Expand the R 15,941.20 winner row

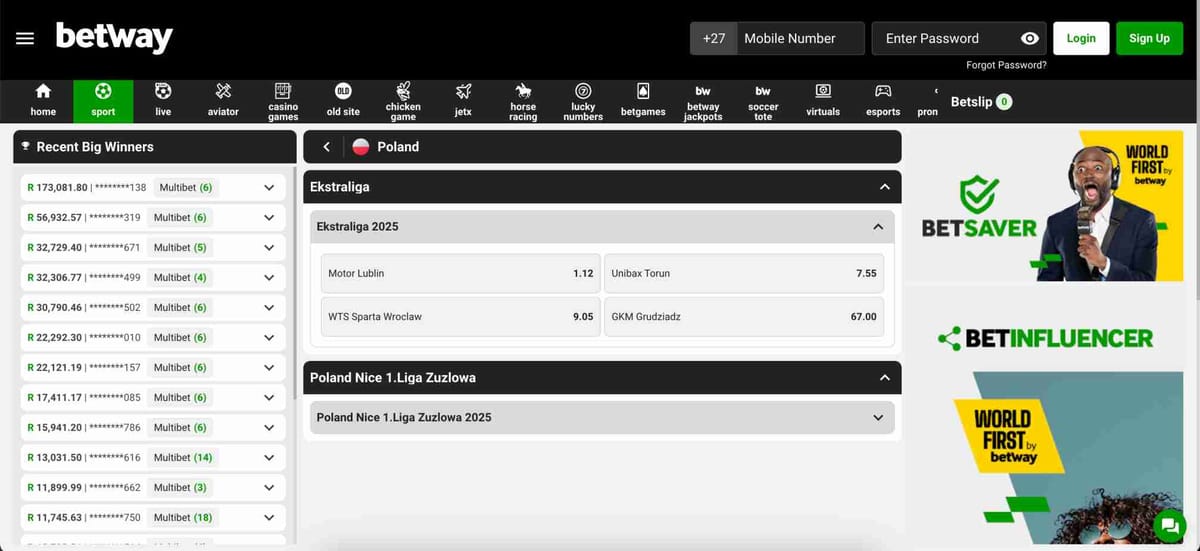point(269,427)
